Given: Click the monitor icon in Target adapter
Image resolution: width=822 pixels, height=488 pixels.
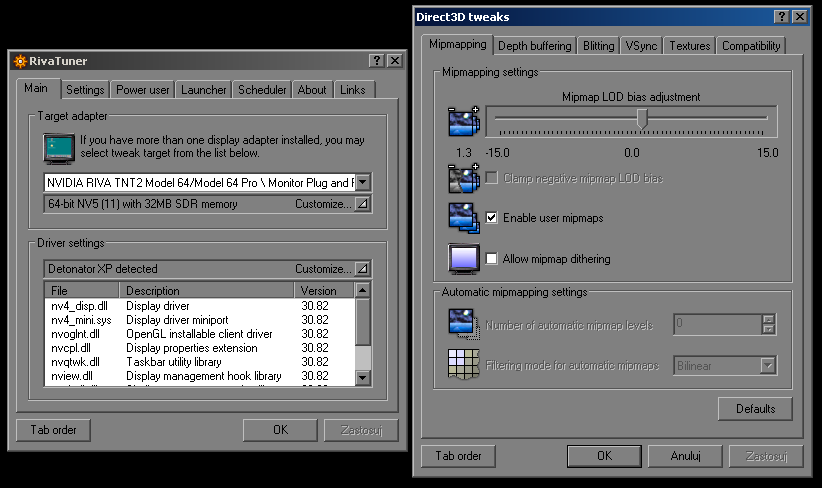Looking at the screenshot, I should [x=60, y=147].
